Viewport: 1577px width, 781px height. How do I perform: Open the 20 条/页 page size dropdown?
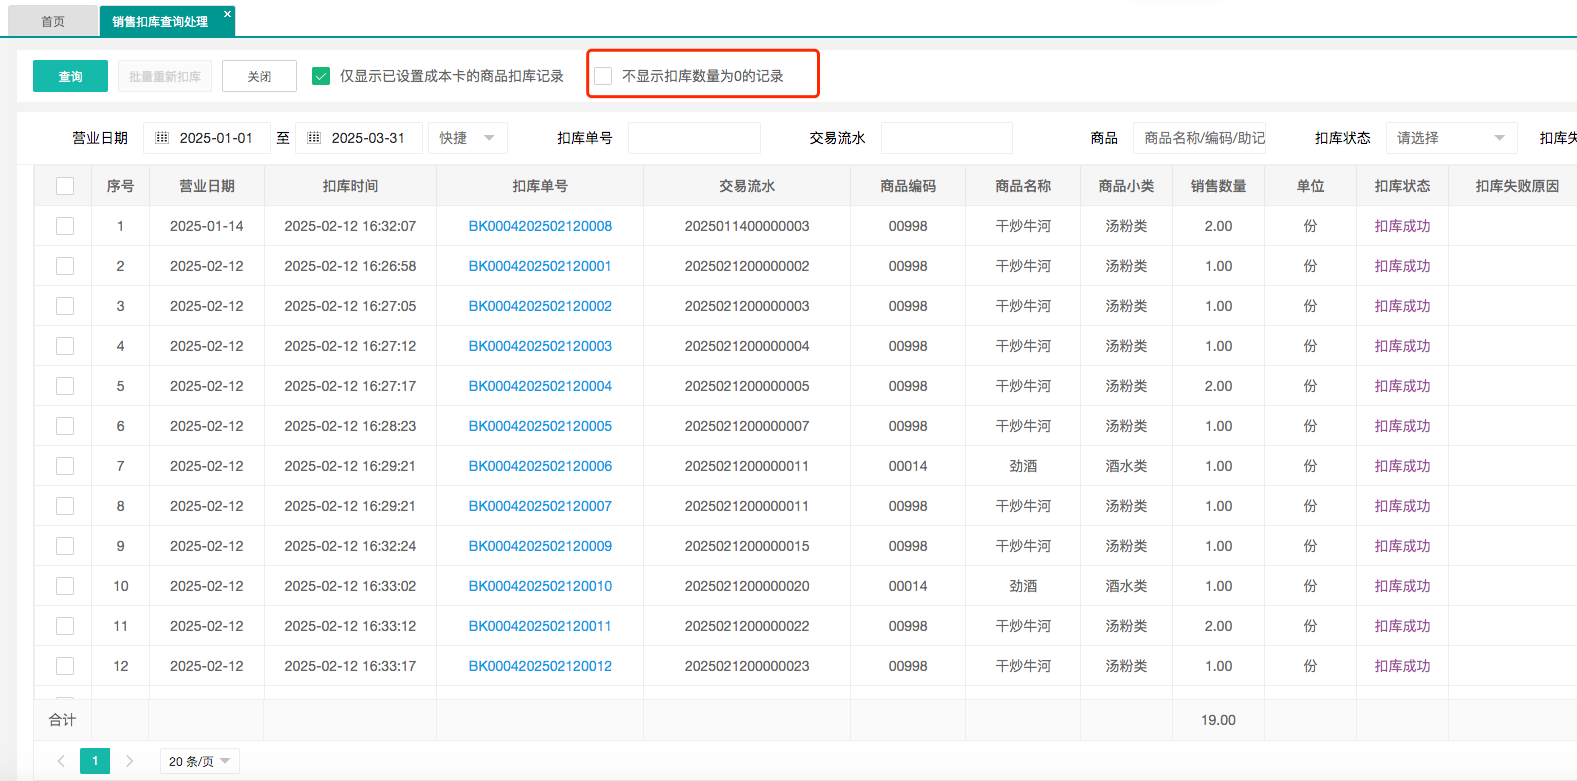(x=199, y=761)
